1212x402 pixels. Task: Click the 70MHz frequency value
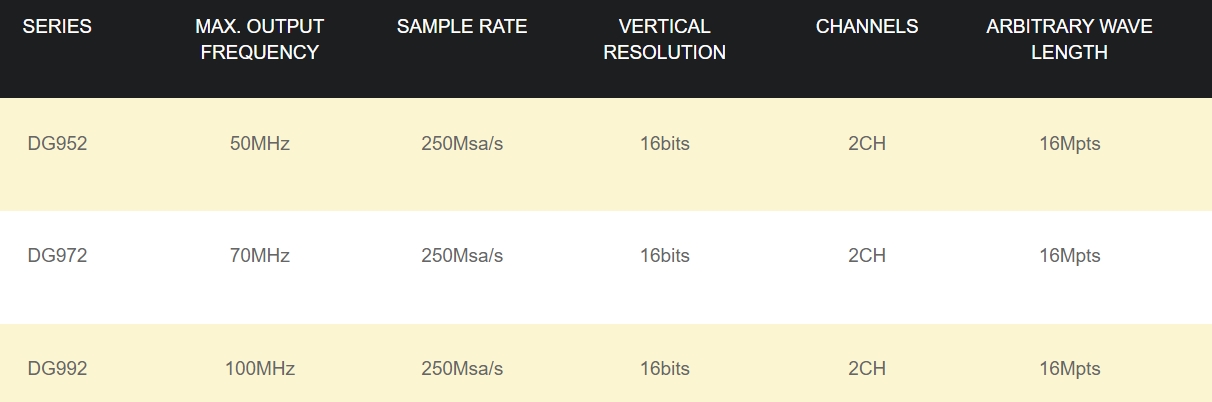pos(260,255)
